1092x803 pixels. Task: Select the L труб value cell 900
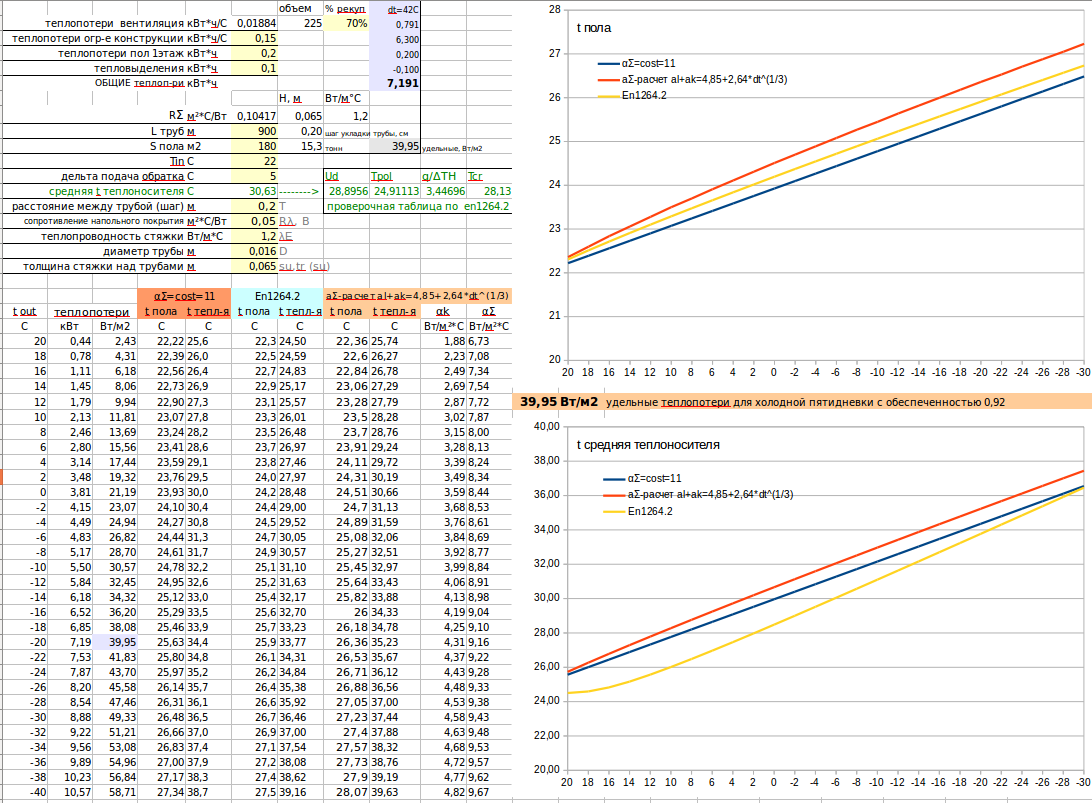pyautogui.click(x=254, y=131)
